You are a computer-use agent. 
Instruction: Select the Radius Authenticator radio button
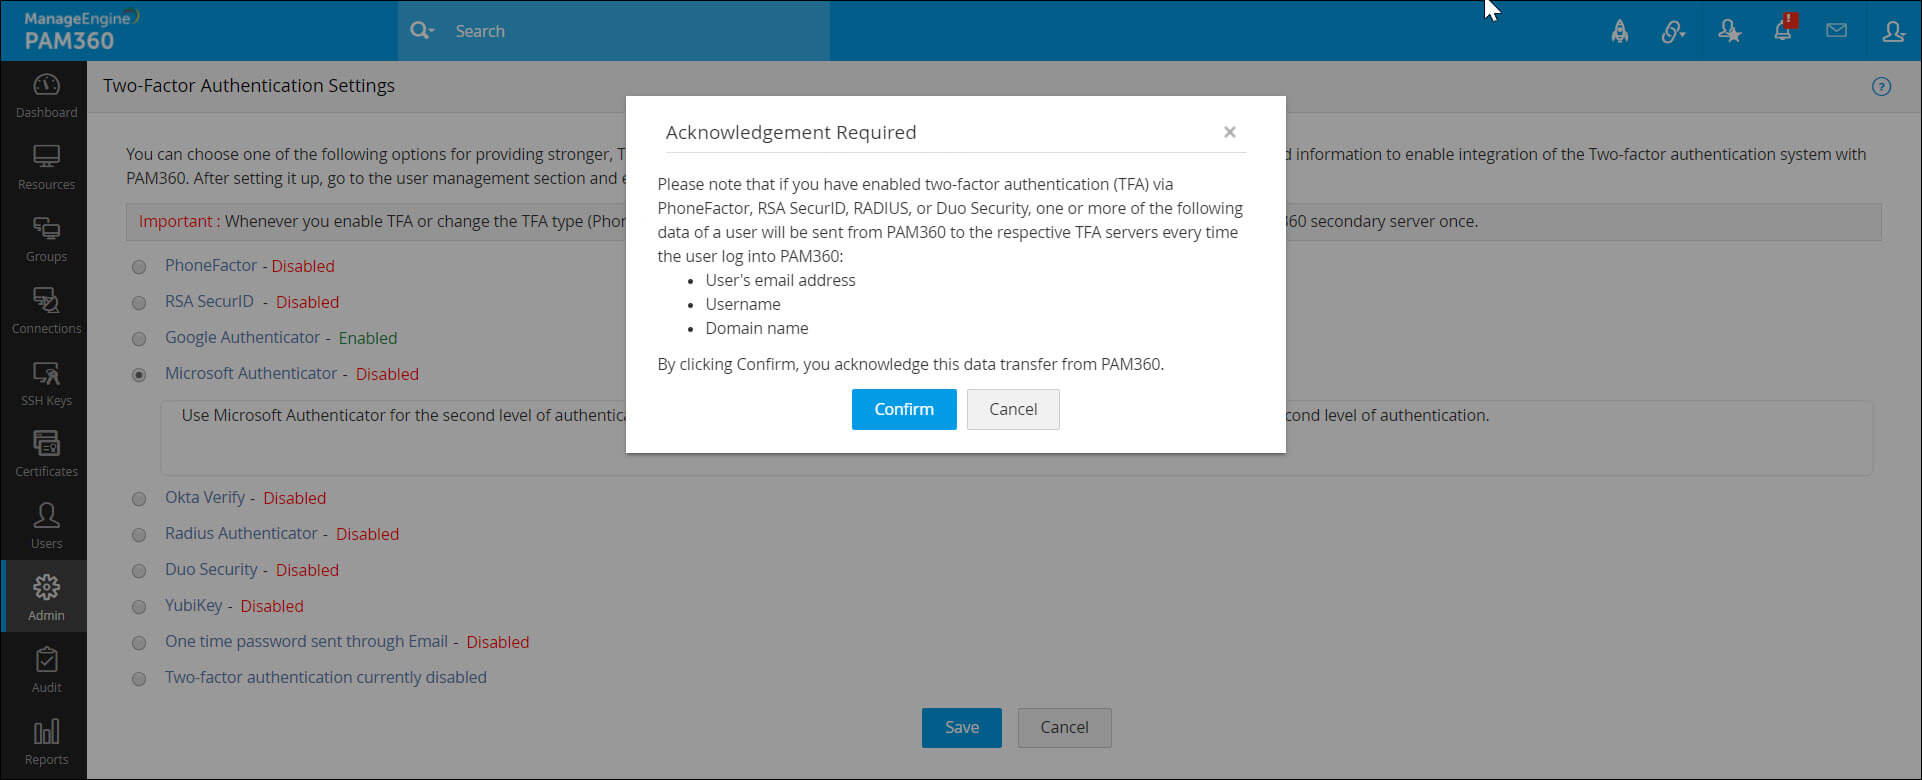click(139, 535)
